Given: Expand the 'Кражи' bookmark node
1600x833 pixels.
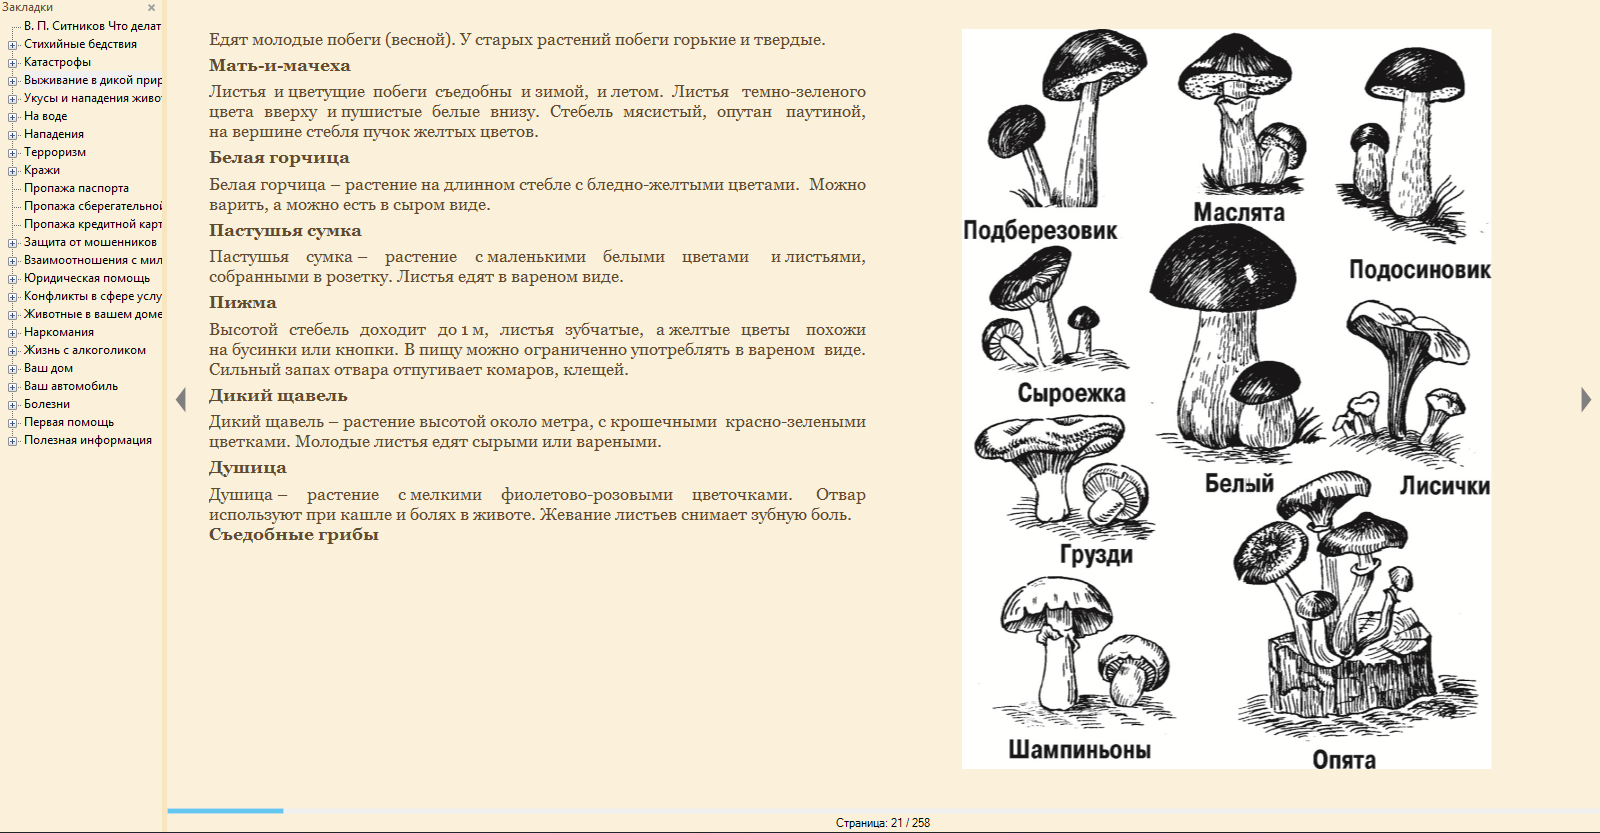Looking at the screenshot, I should point(12,170).
